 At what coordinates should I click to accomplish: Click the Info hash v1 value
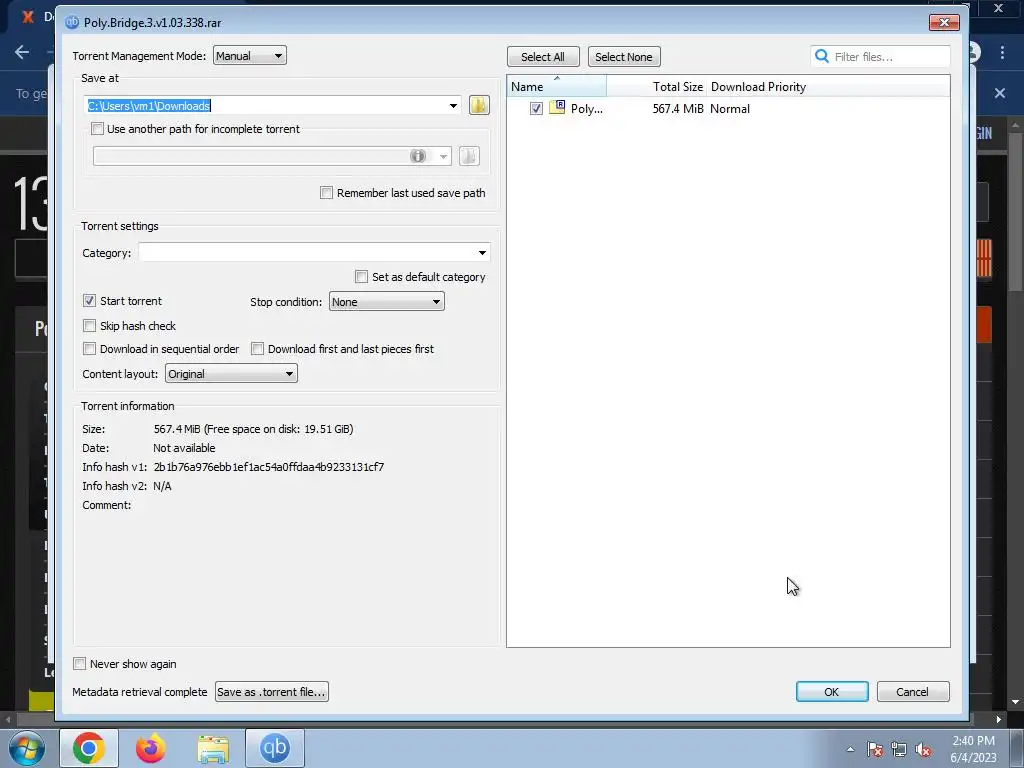pyautogui.click(x=268, y=467)
